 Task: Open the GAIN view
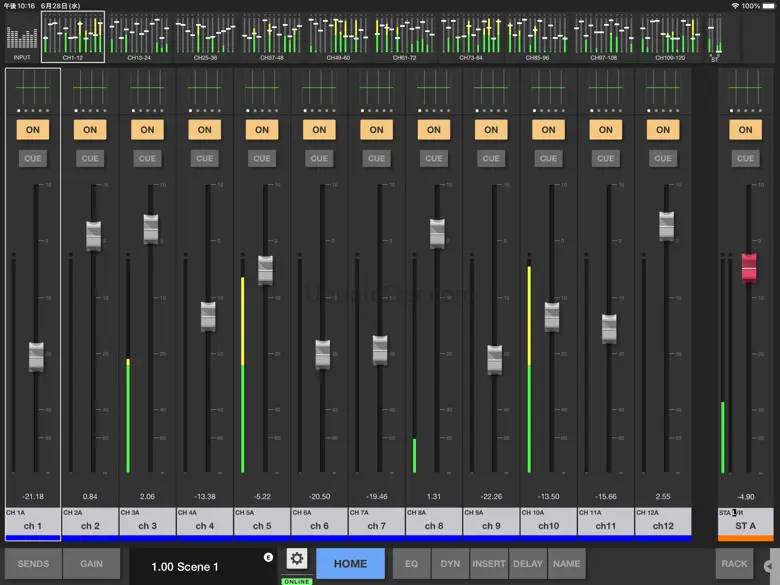(92, 564)
